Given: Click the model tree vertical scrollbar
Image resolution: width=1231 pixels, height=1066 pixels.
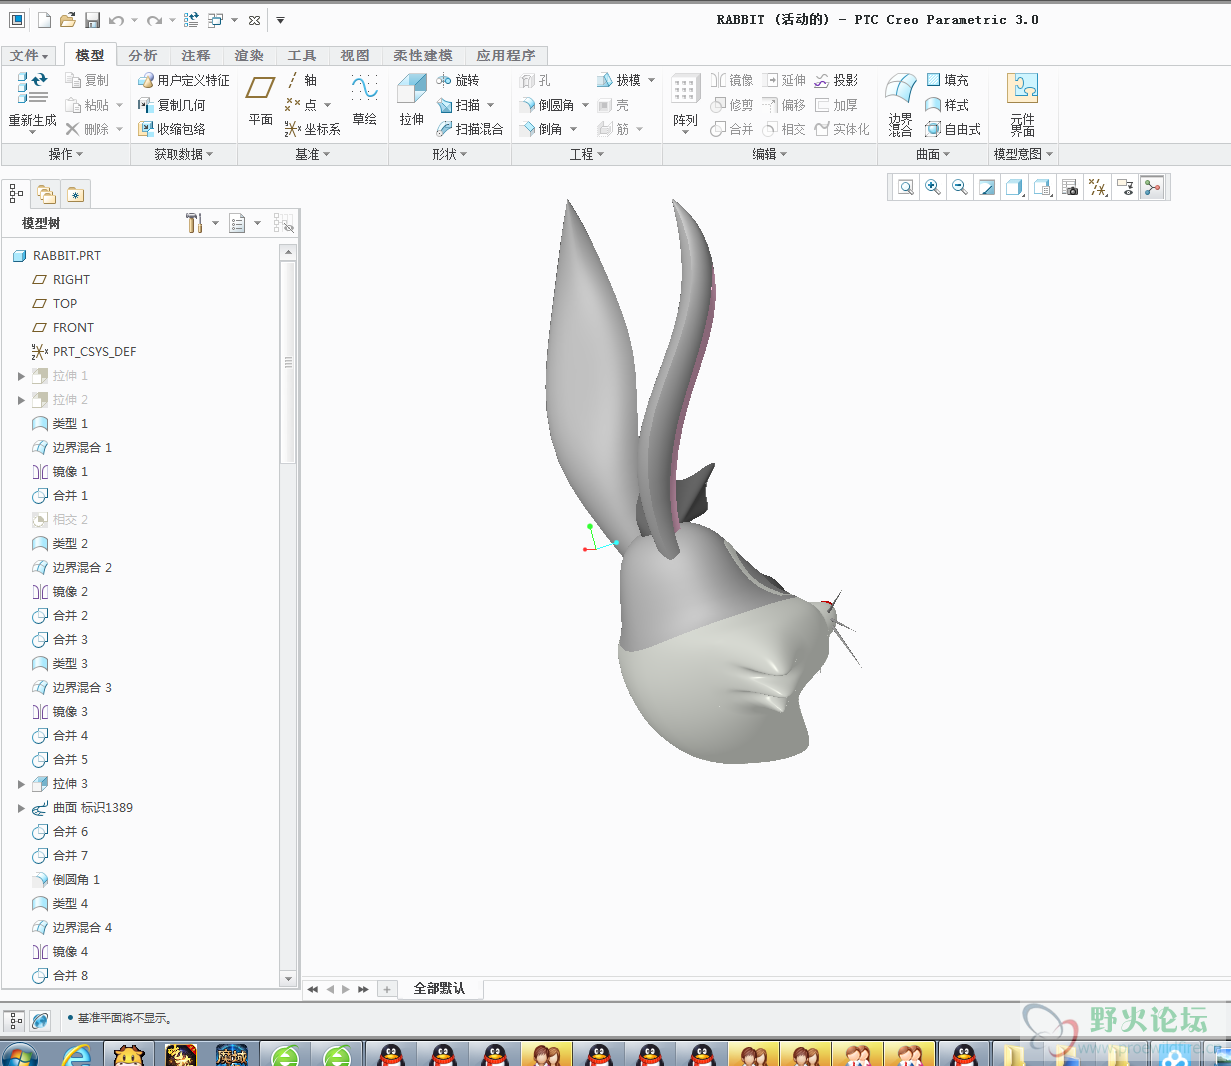Looking at the screenshot, I should point(288,362).
